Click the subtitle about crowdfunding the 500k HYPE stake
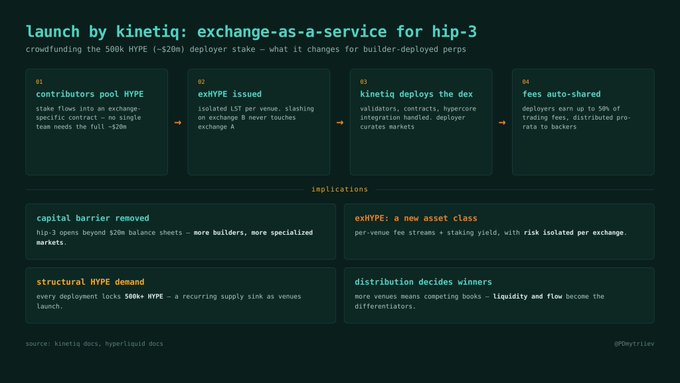This screenshot has height=383, width=680. click(x=246, y=49)
